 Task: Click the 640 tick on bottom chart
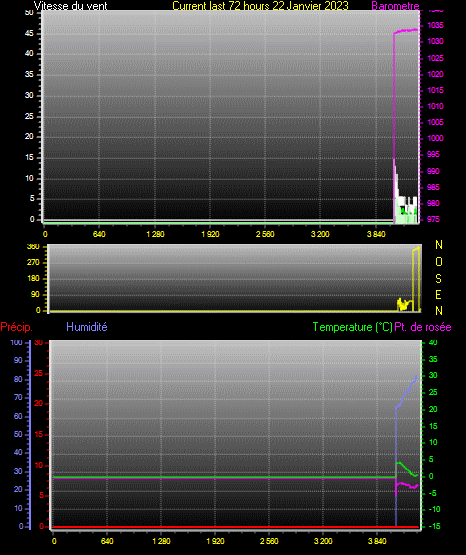107,541
